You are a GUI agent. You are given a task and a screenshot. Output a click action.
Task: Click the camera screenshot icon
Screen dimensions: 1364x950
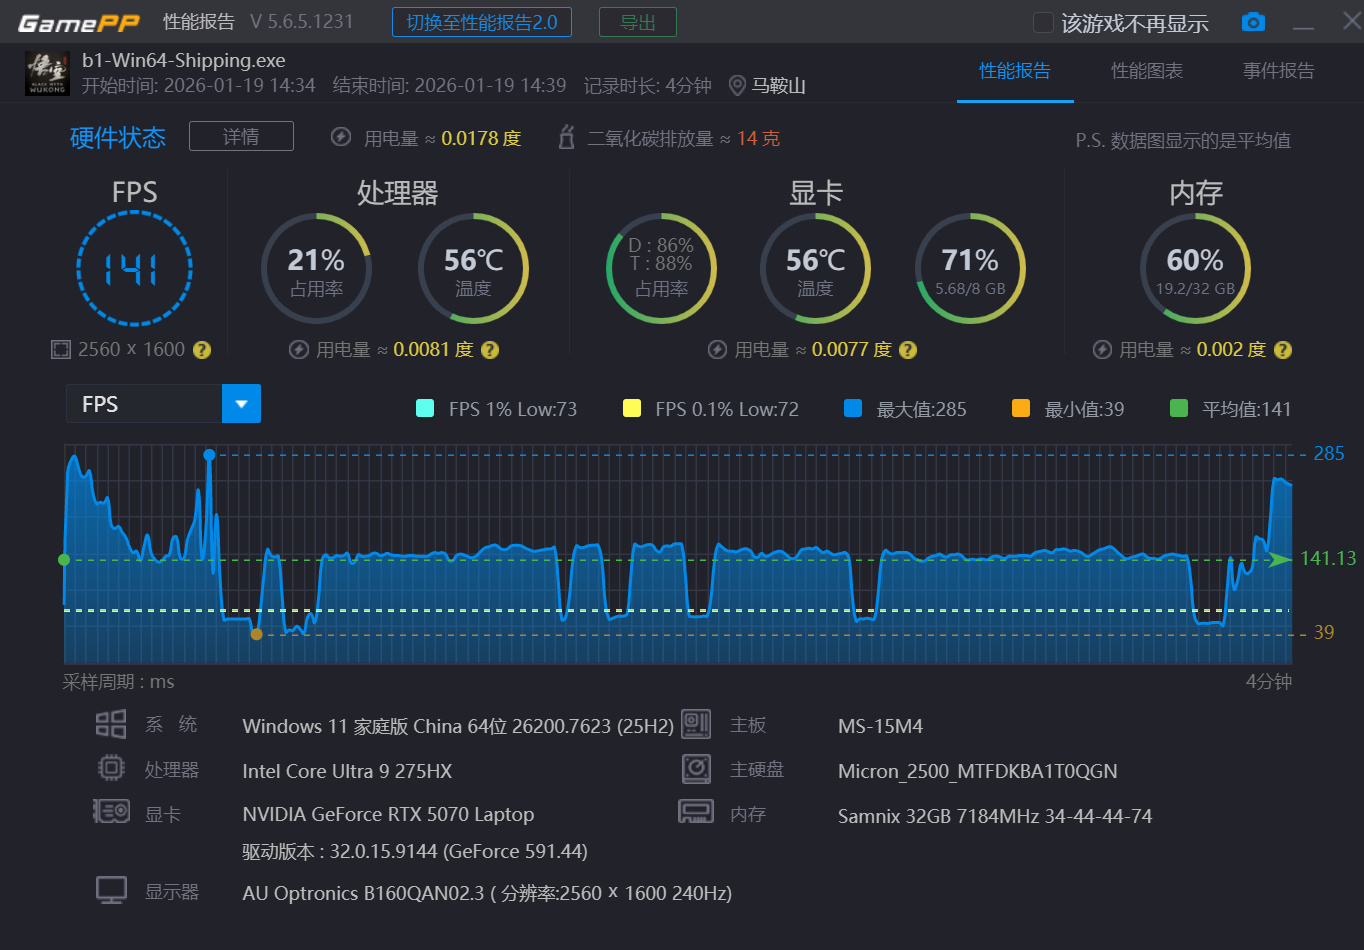coord(1253,22)
